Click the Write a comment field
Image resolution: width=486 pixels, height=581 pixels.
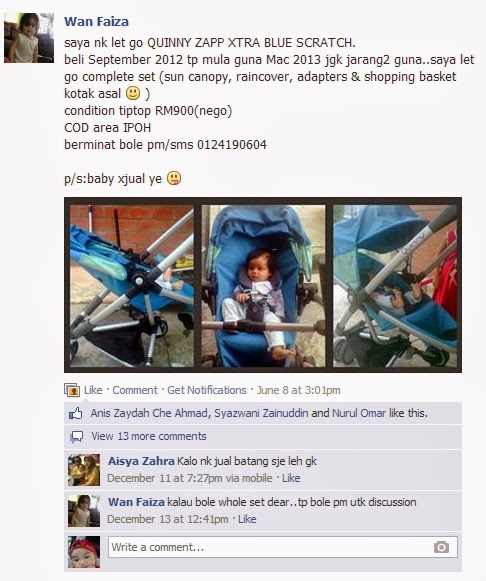(x=283, y=547)
